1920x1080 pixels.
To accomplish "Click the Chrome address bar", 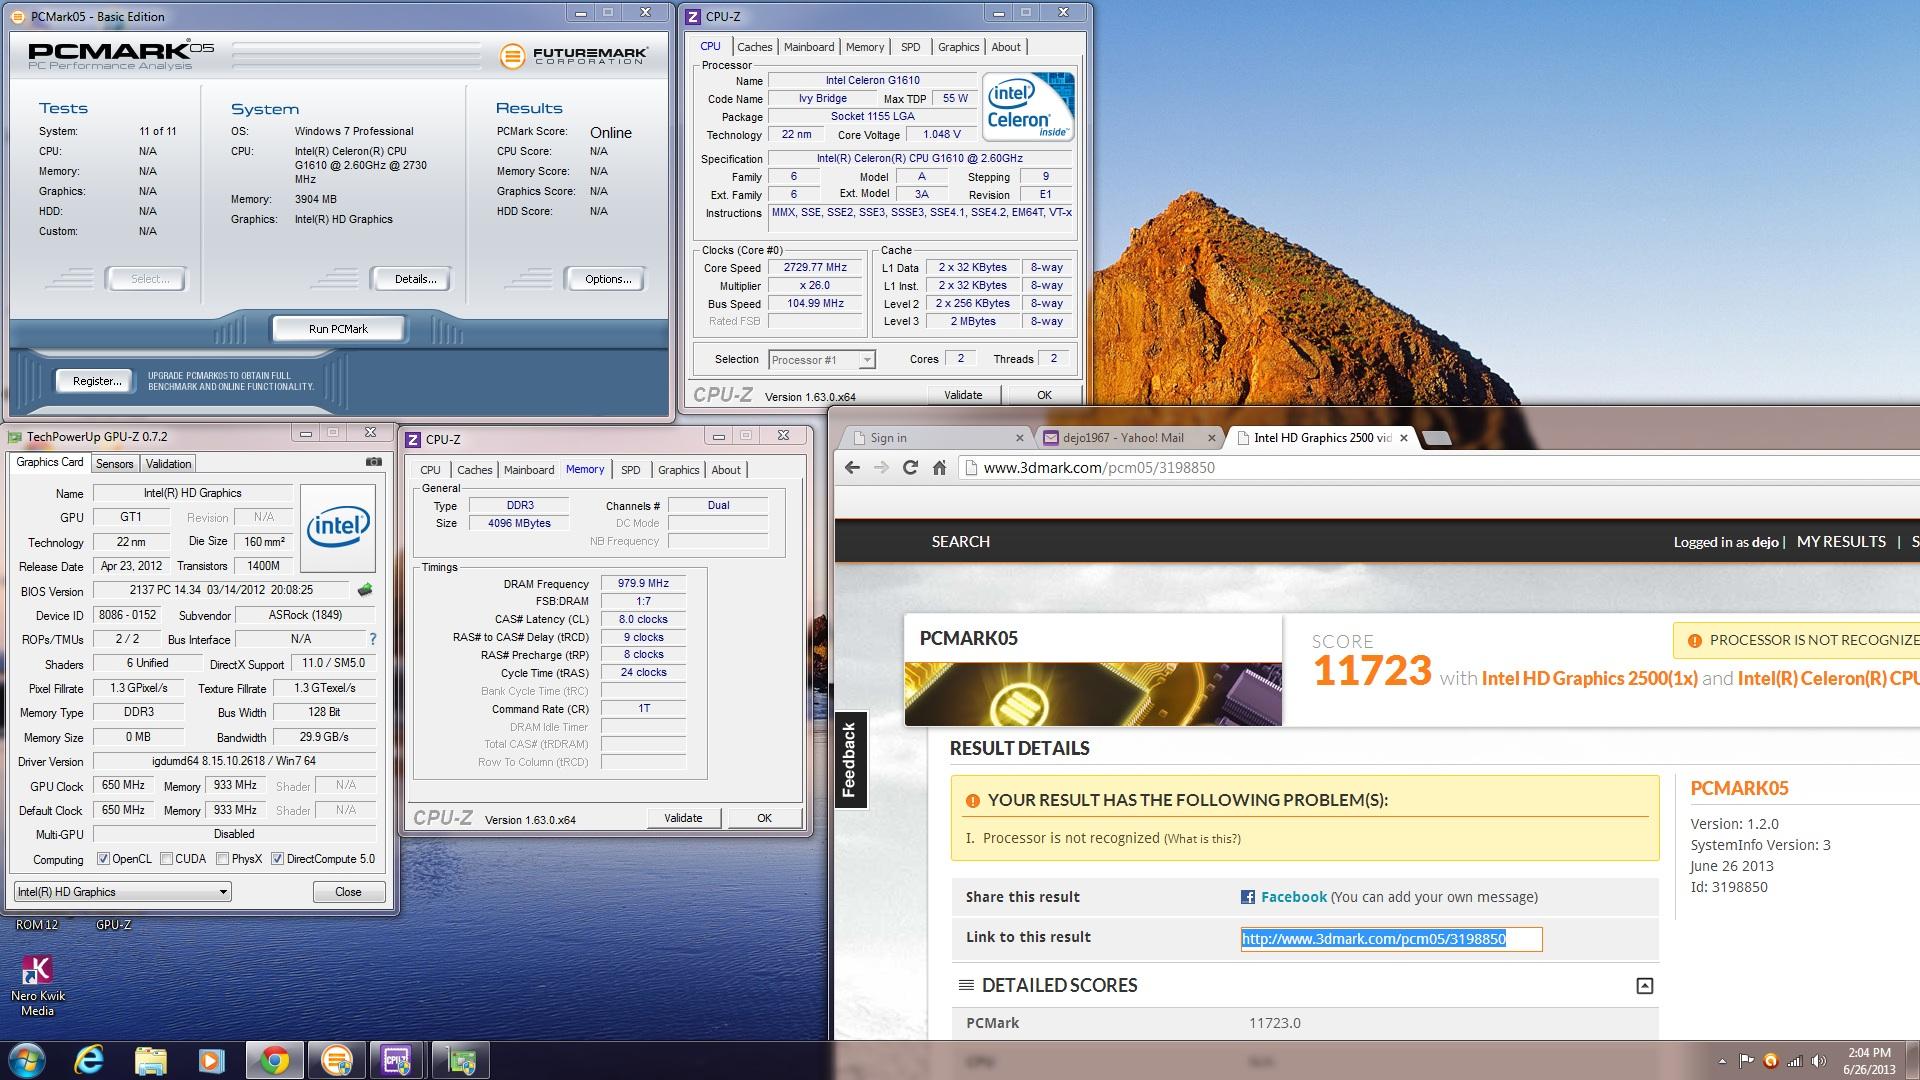I will pyautogui.click(x=1440, y=467).
